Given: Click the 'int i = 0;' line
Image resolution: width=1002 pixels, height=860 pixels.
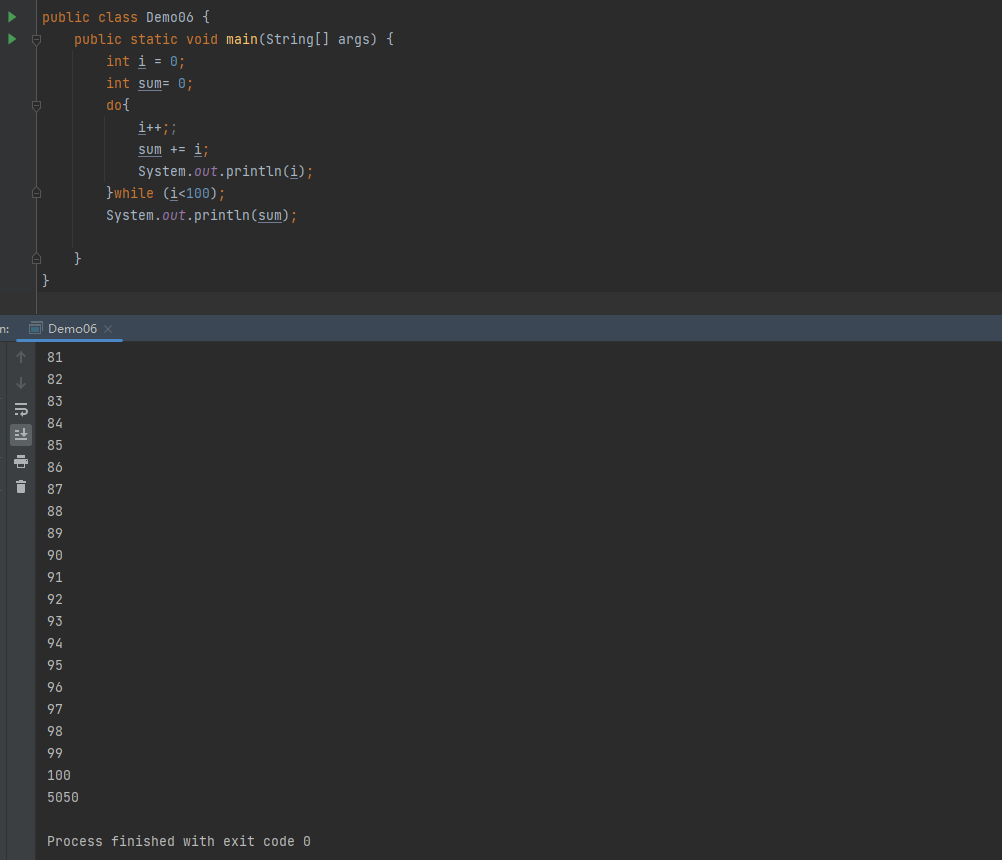Looking at the screenshot, I should point(146,61).
